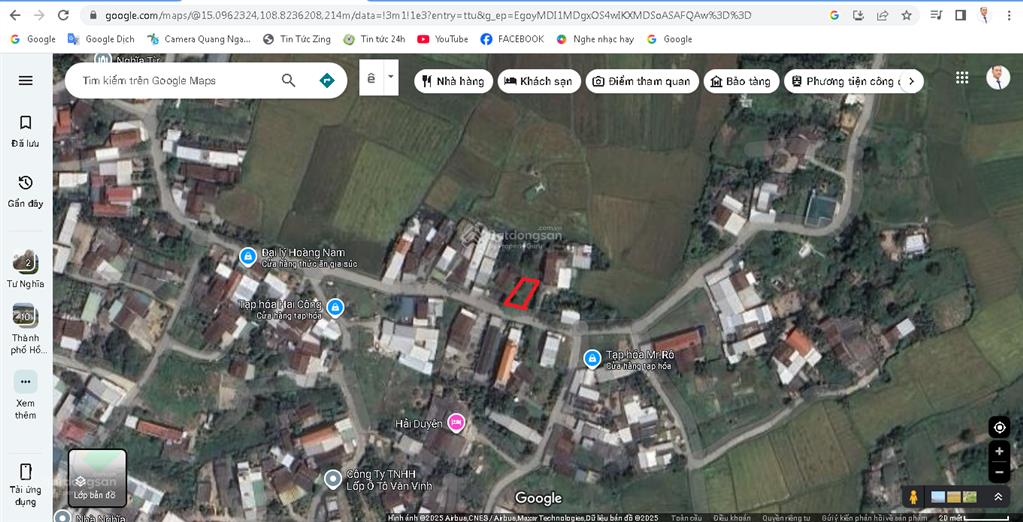1023x522 pixels.
Task: Click the Tìm kiếm trên Google Maps field
Action: [175, 80]
